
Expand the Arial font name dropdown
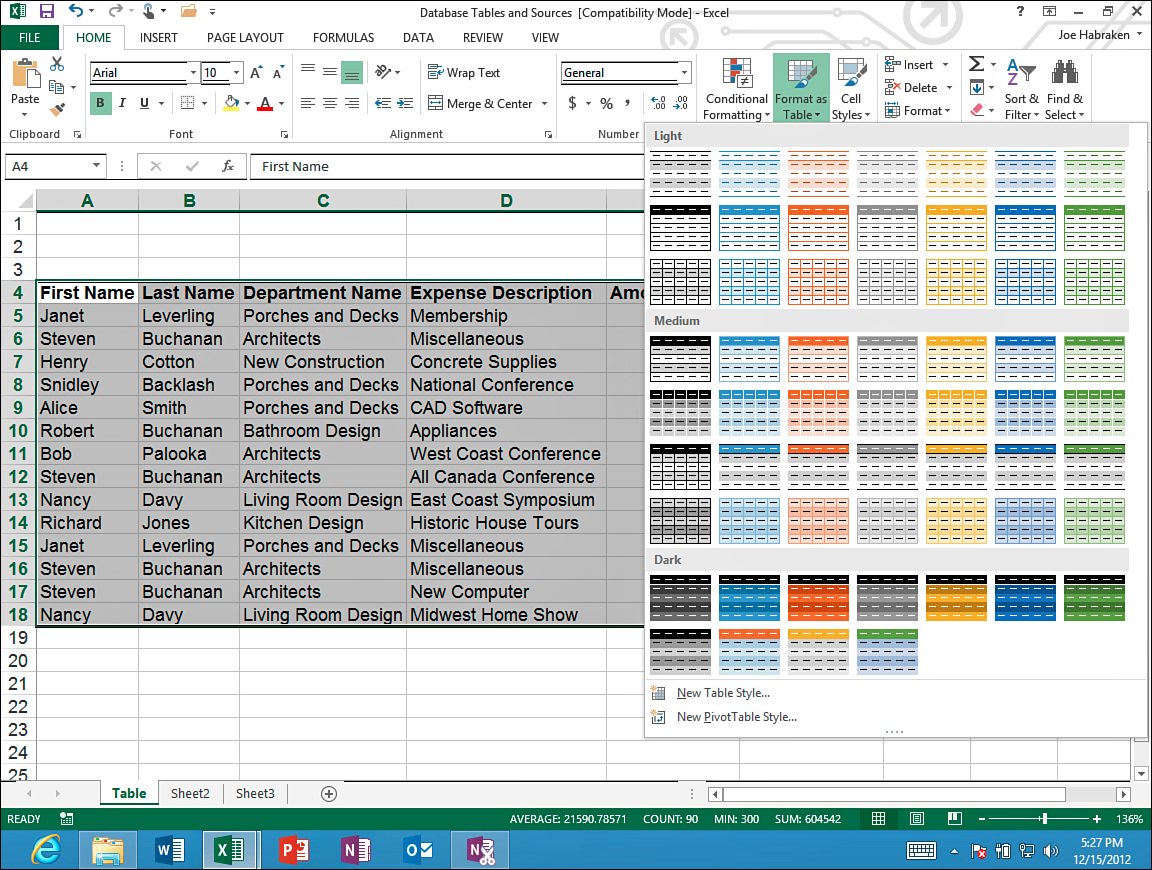coord(193,73)
